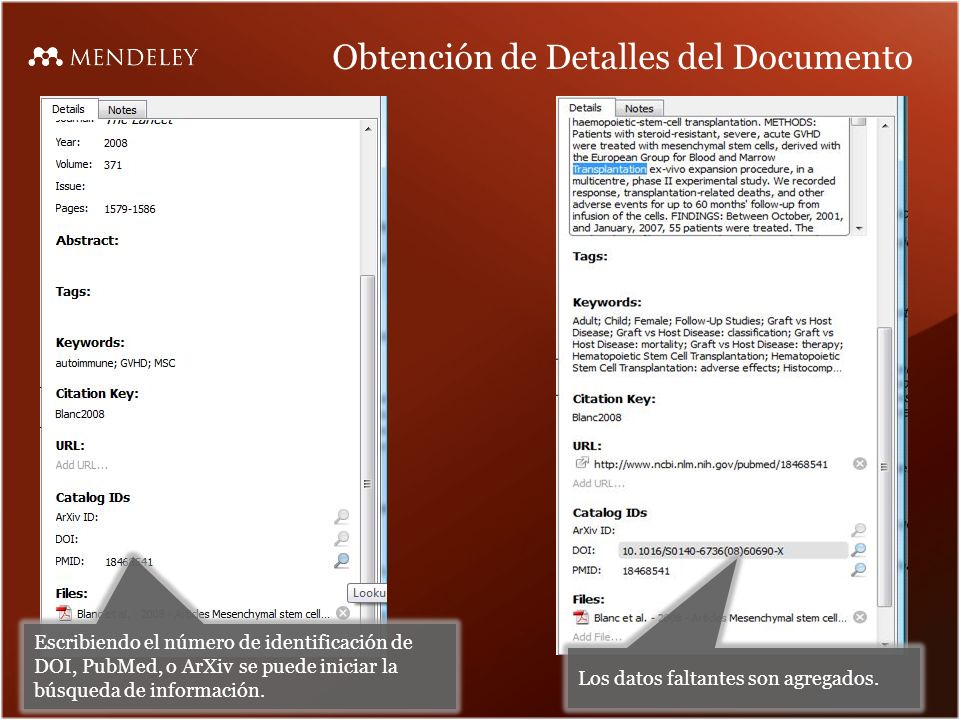
Task: Click the abstract box scroll down arrow
Action: click(859, 228)
